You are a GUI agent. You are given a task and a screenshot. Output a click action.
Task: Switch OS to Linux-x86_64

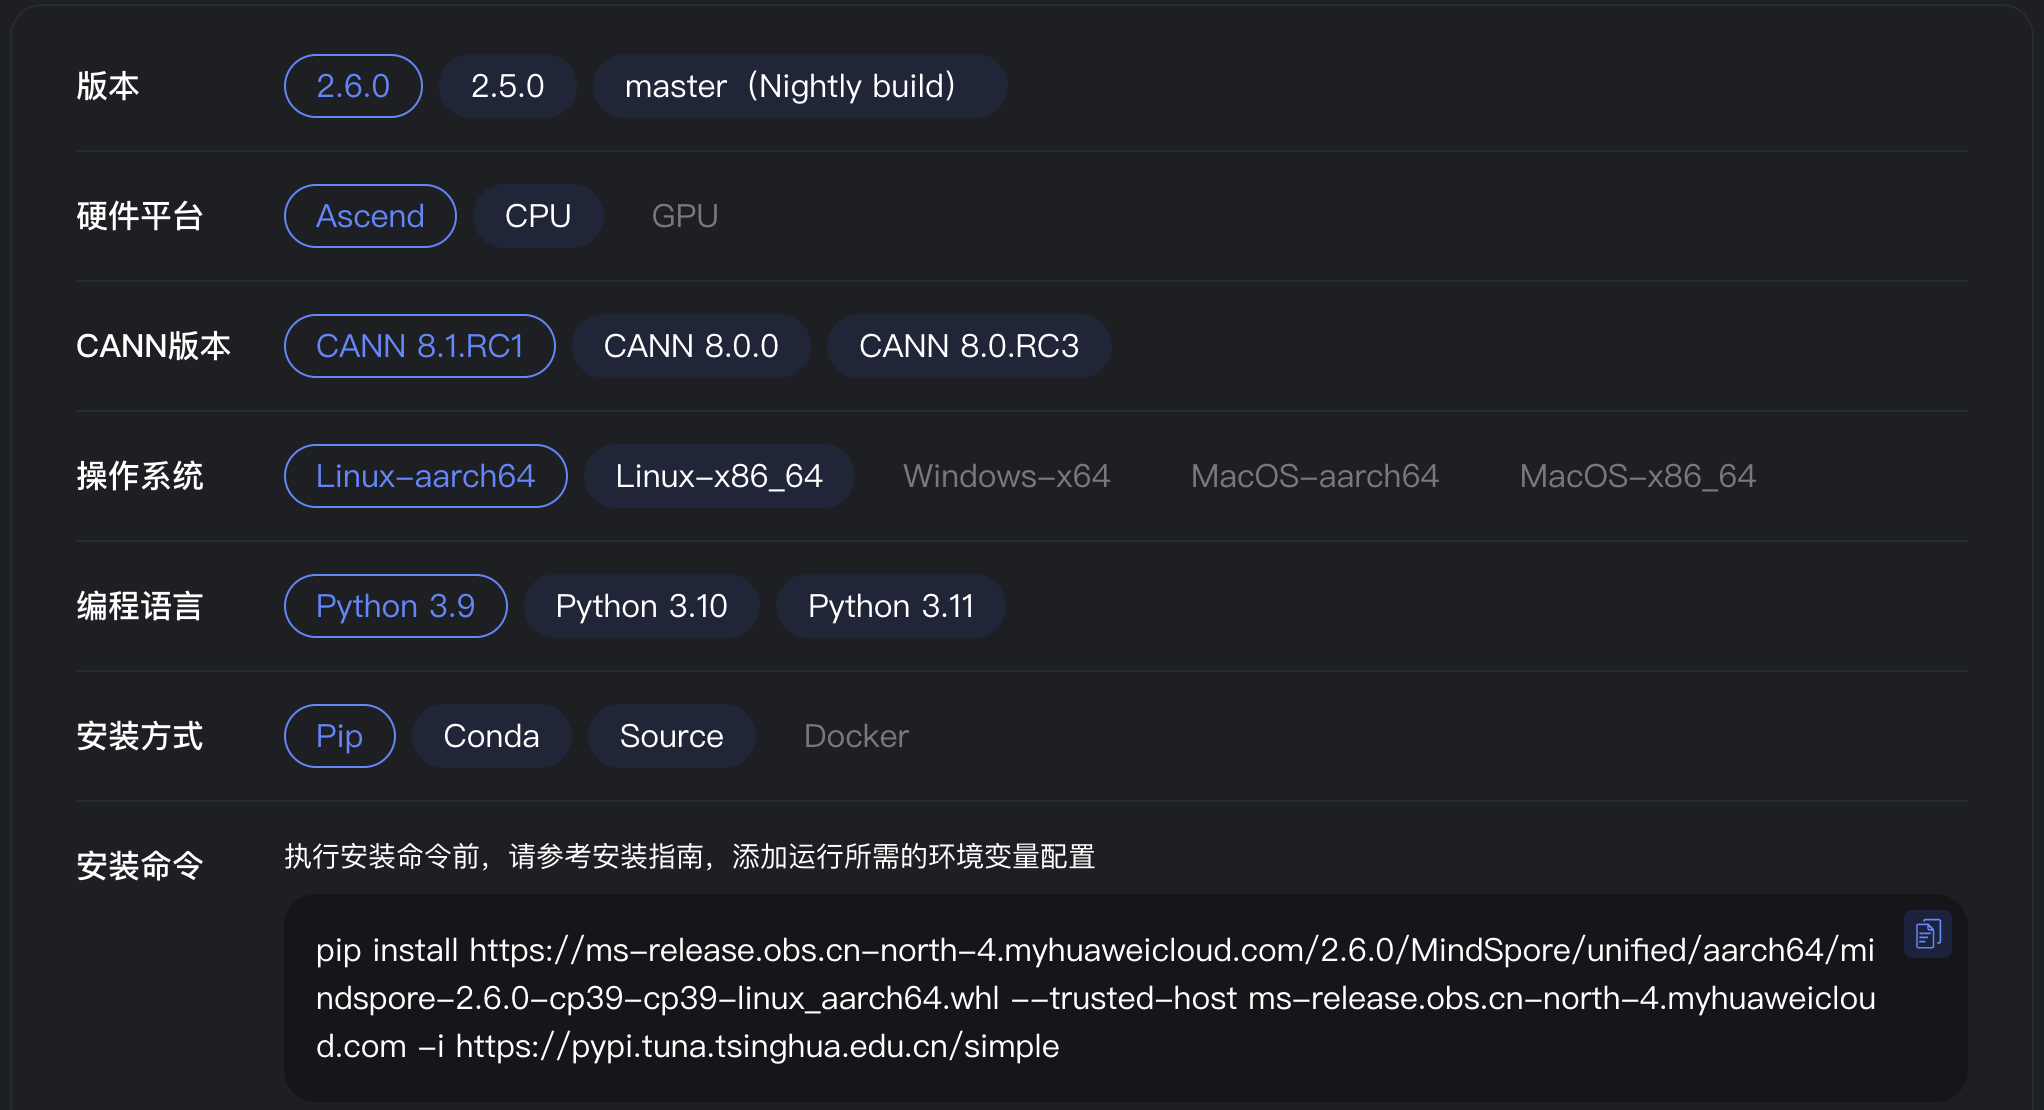coord(718,476)
